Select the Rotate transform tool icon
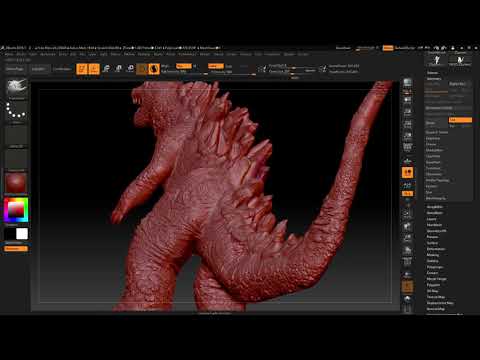 (x=131, y=68)
